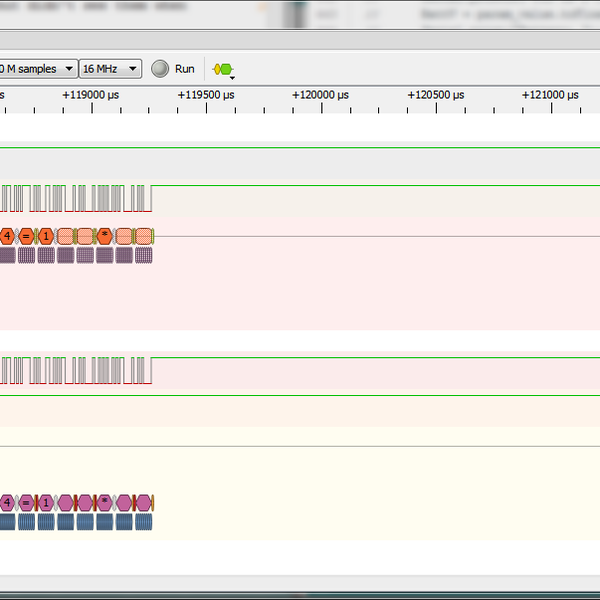Viewport: 600px width, 600px height.
Task: Click the +120000 µs ruler mark
Action: click(320, 95)
